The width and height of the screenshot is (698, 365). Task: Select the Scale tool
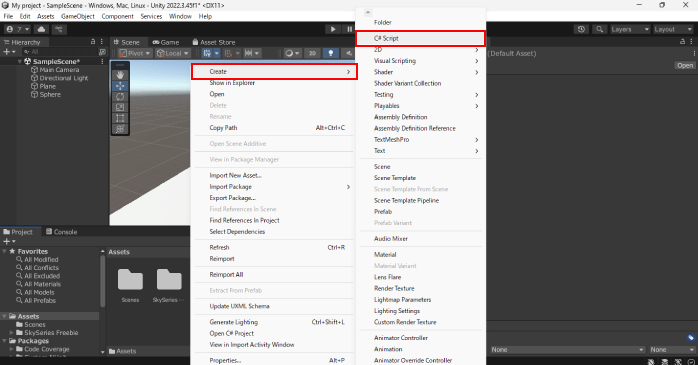pyautogui.click(x=120, y=107)
